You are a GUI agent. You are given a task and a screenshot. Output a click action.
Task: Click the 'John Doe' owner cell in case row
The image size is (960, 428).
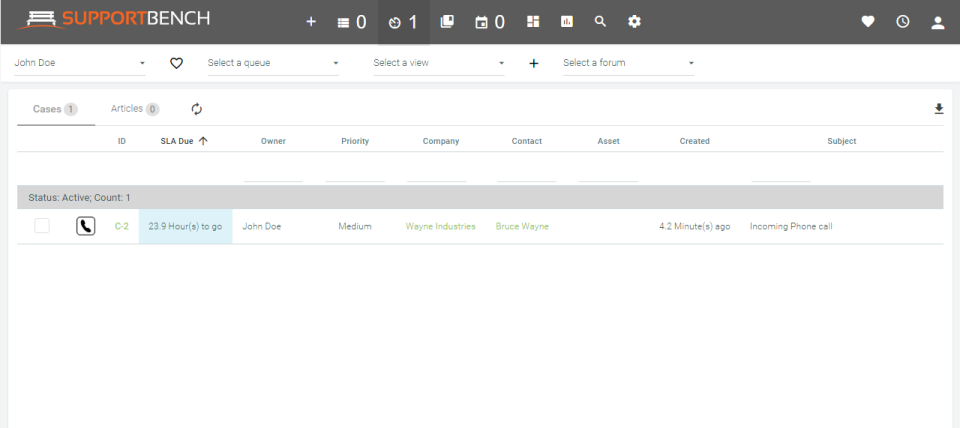click(x=261, y=227)
